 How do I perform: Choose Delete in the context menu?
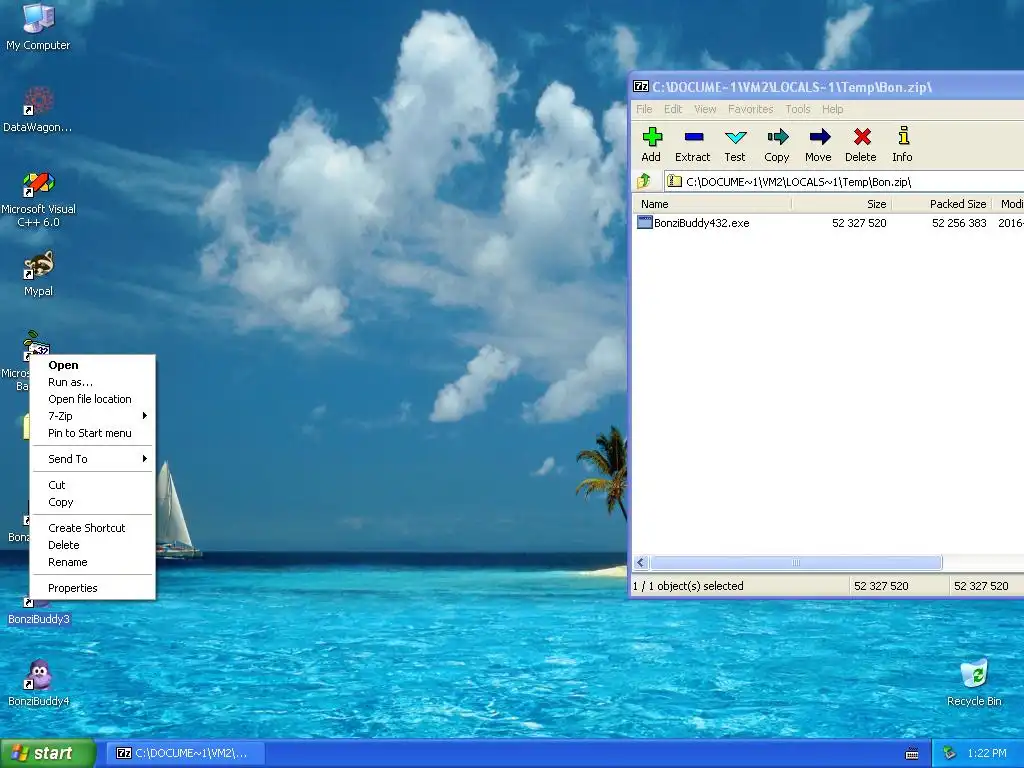coord(93,545)
